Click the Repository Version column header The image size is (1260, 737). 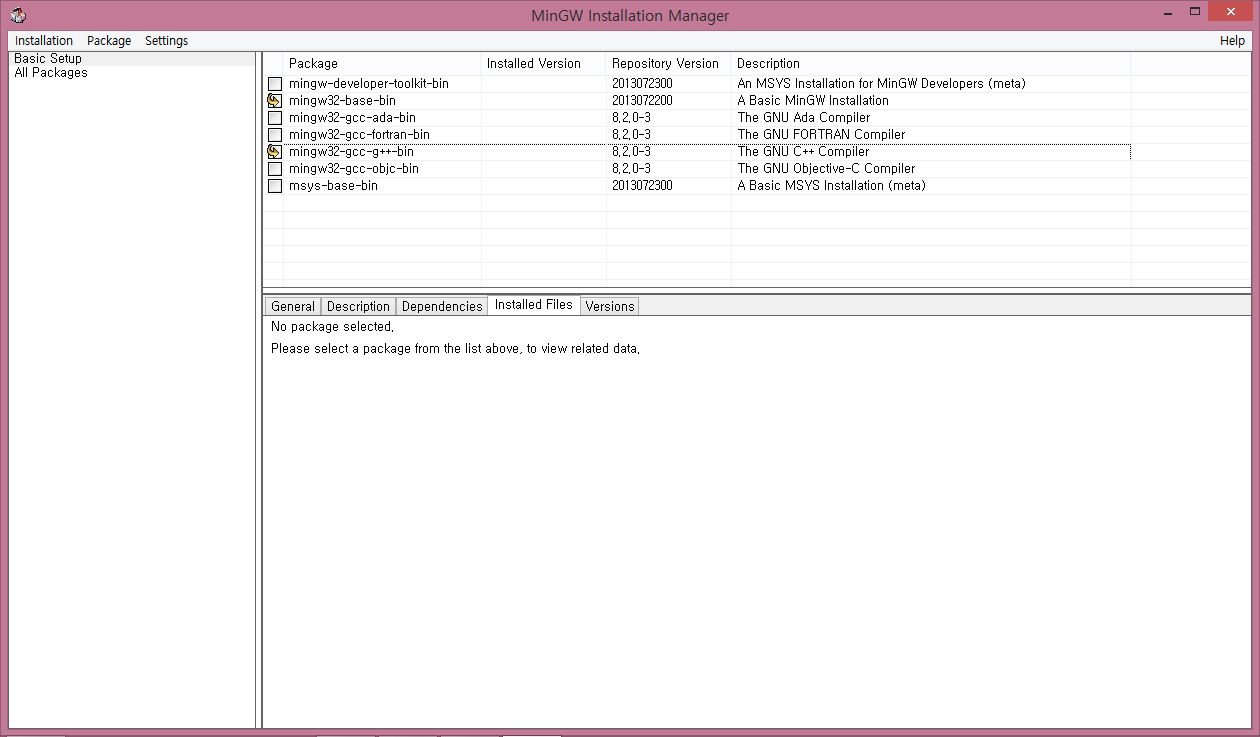coord(669,64)
